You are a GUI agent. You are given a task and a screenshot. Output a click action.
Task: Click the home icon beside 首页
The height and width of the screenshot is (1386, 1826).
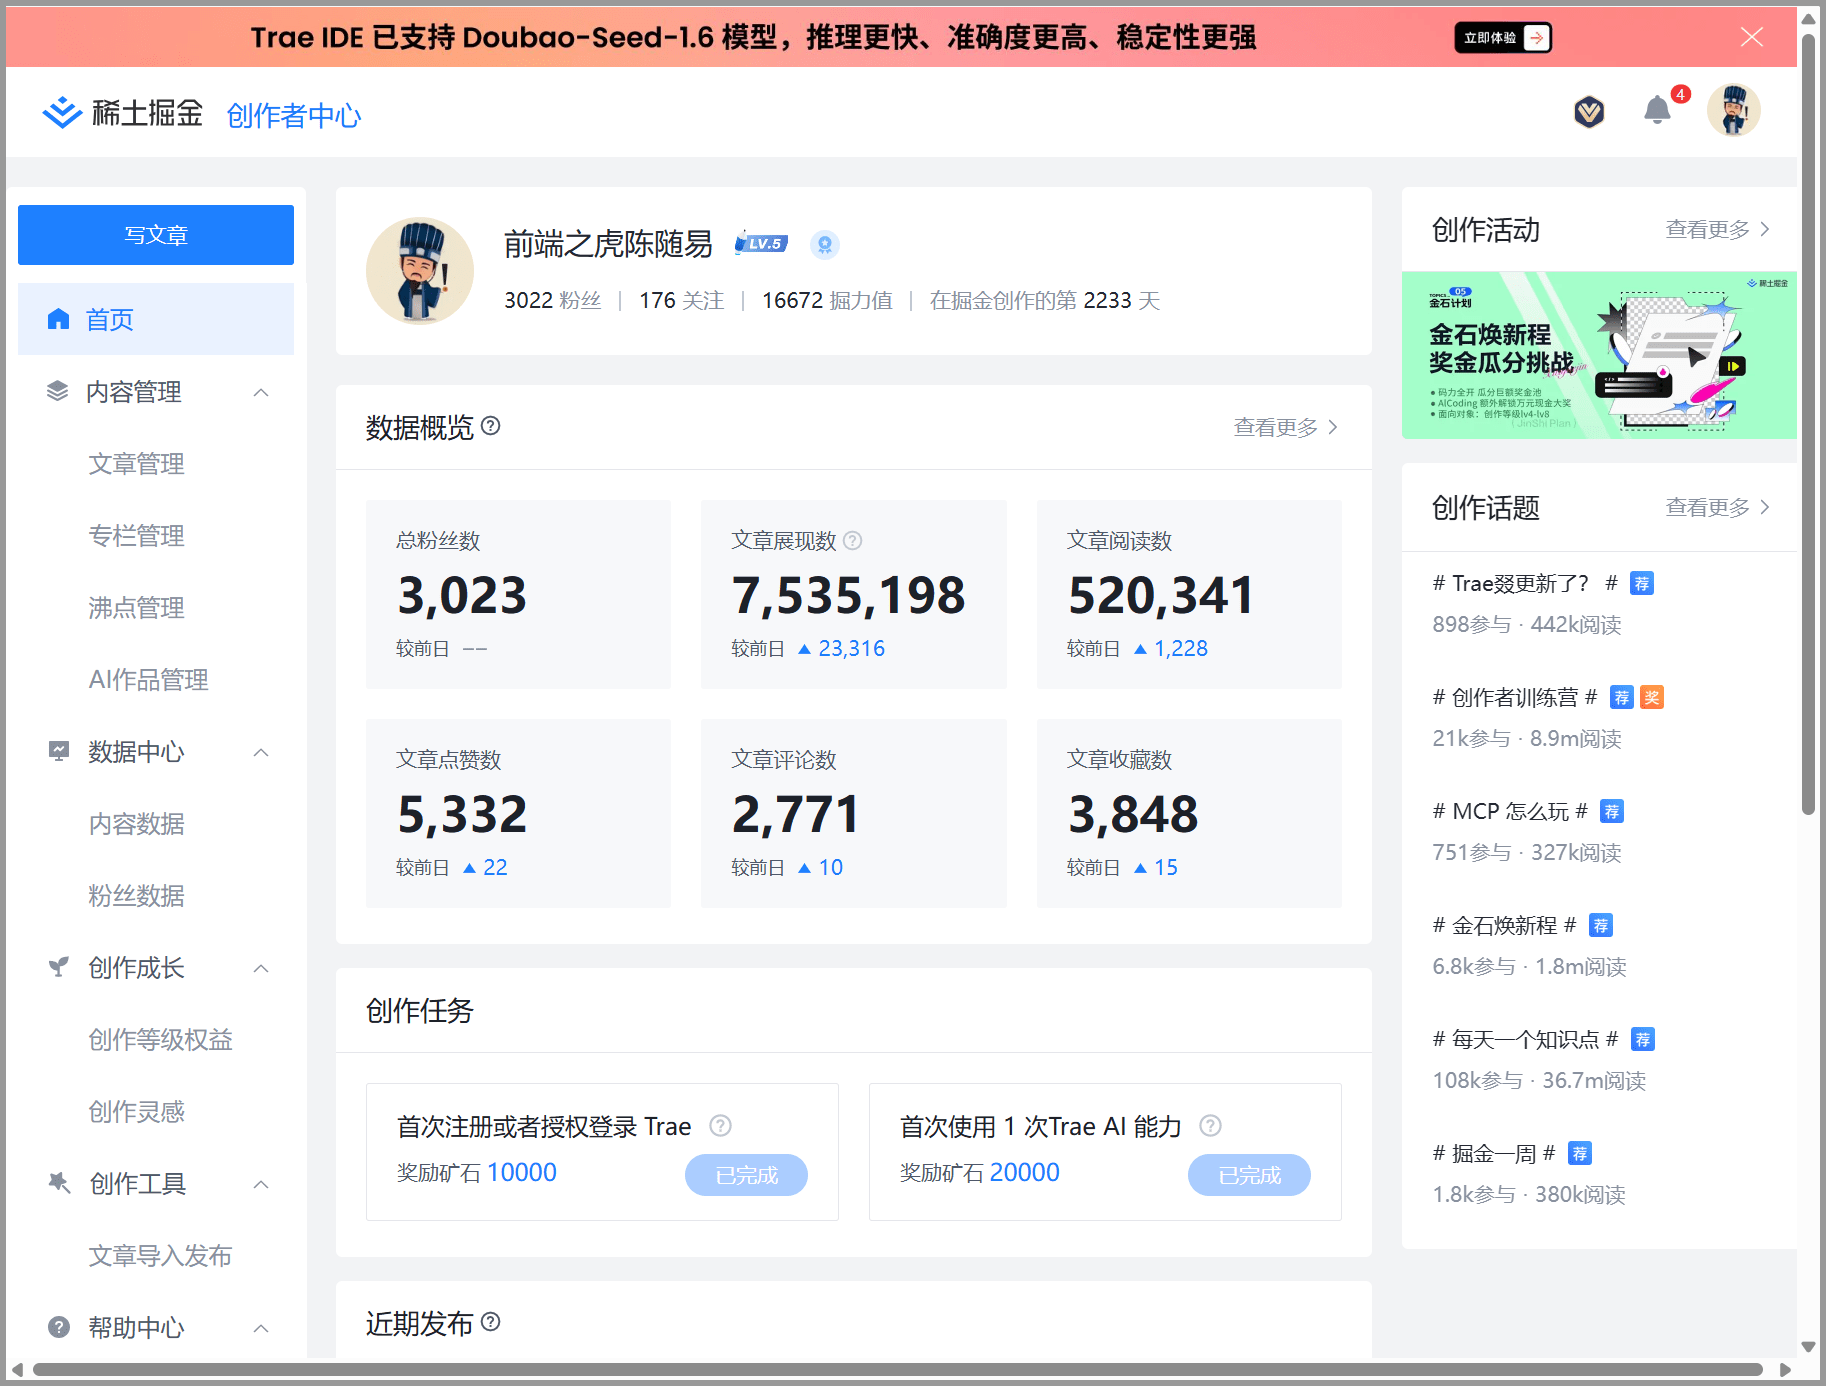[x=59, y=319]
